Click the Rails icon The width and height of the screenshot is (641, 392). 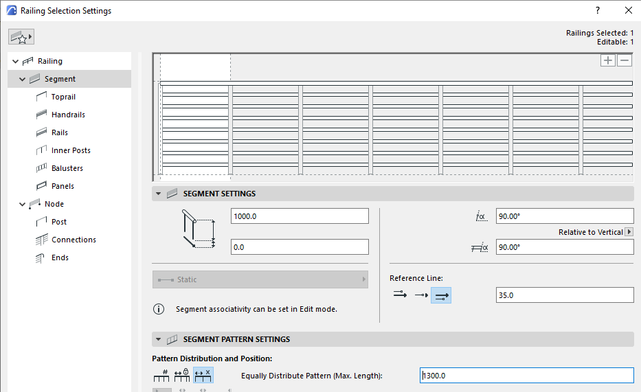pyautogui.click(x=41, y=132)
